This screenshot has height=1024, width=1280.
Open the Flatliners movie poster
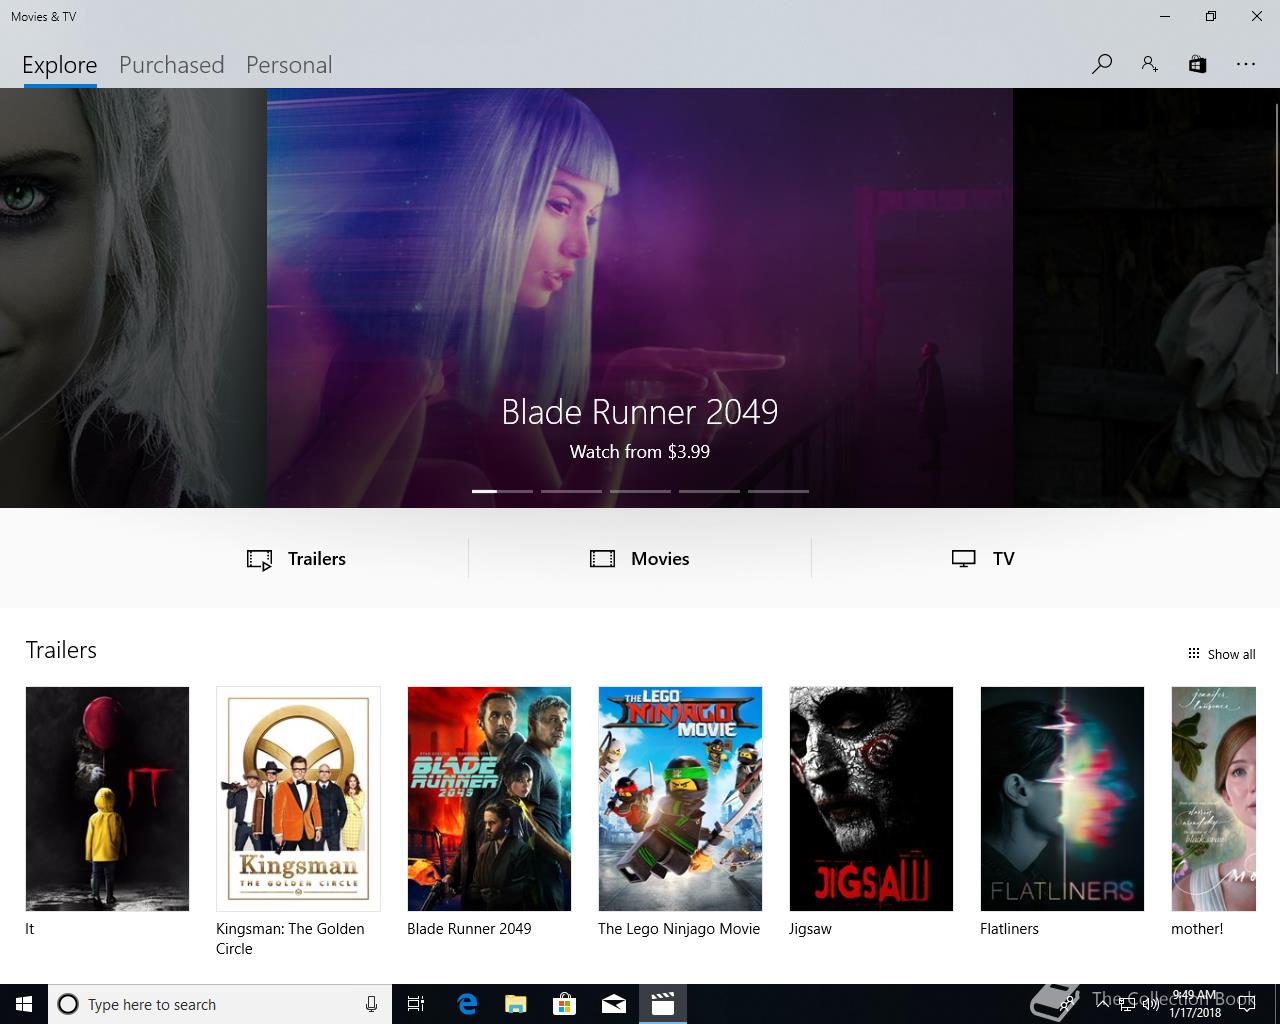(x=1062, y=799)
